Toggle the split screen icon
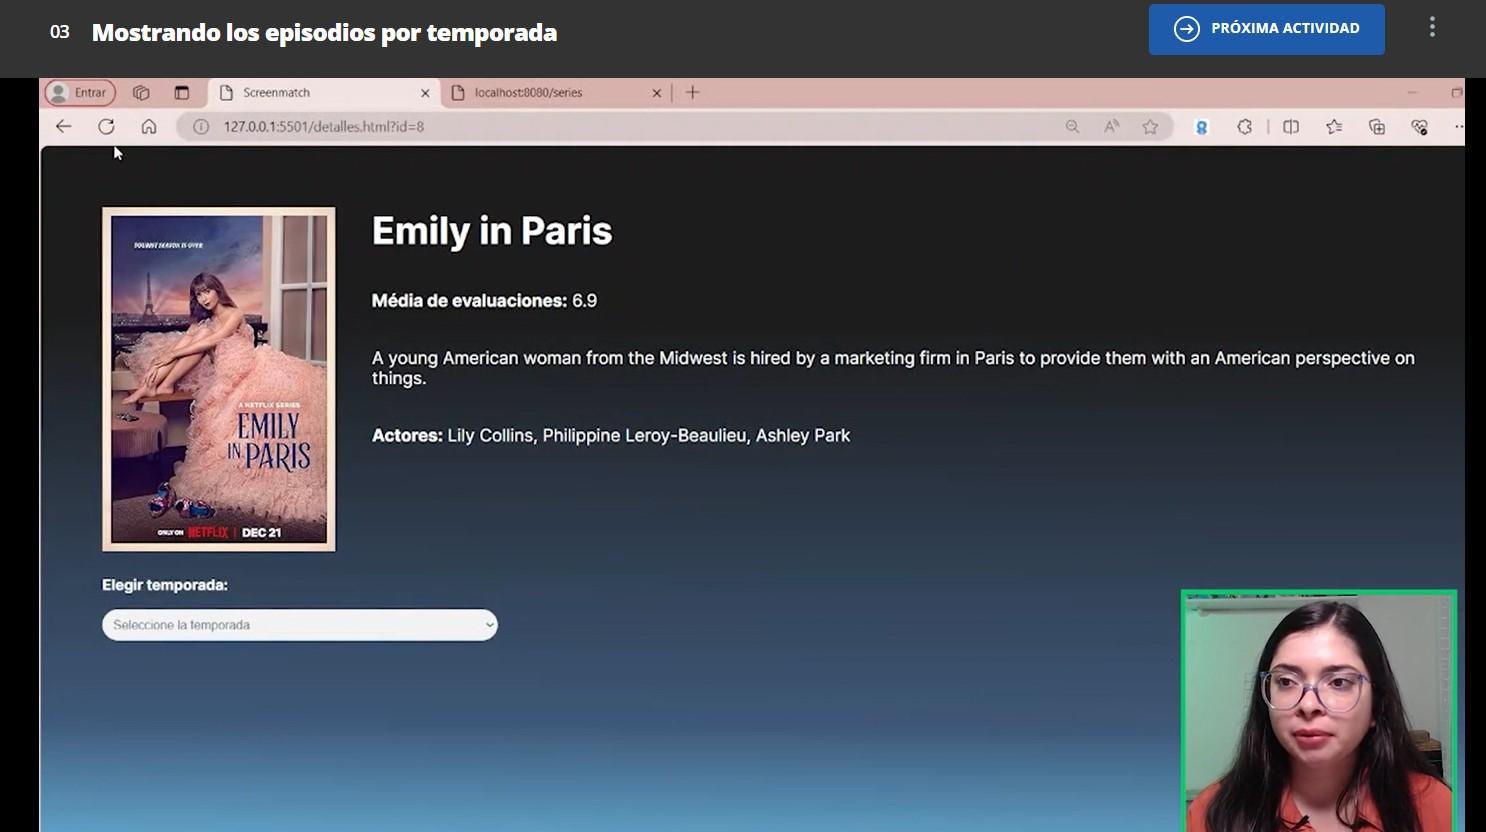 coord(1291,127)
